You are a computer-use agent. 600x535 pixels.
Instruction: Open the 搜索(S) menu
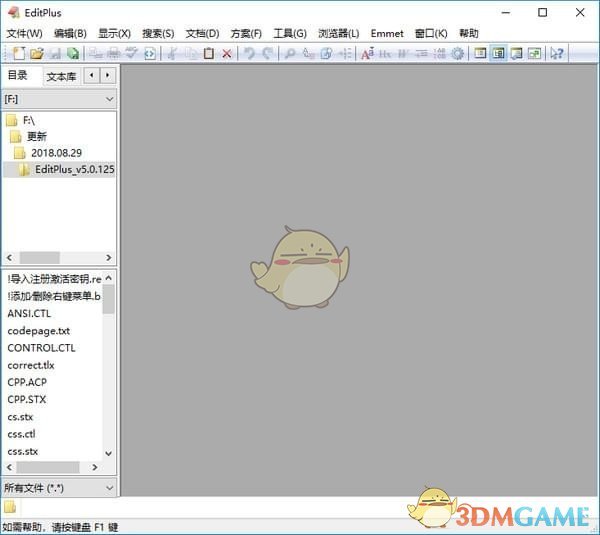tap(158, 34)
